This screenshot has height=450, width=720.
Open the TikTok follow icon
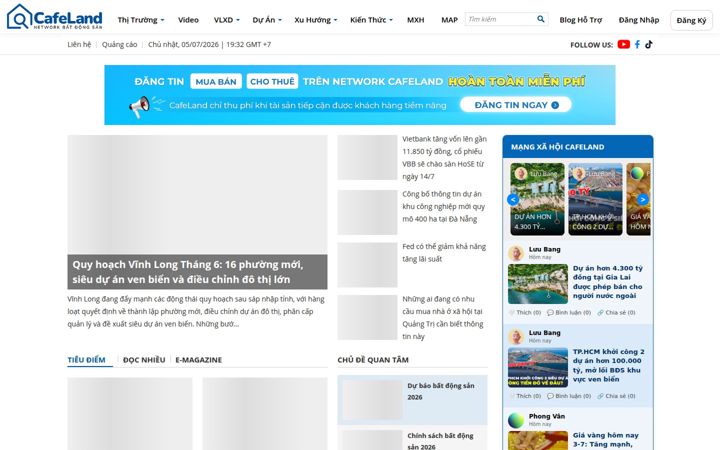[648, 45]
